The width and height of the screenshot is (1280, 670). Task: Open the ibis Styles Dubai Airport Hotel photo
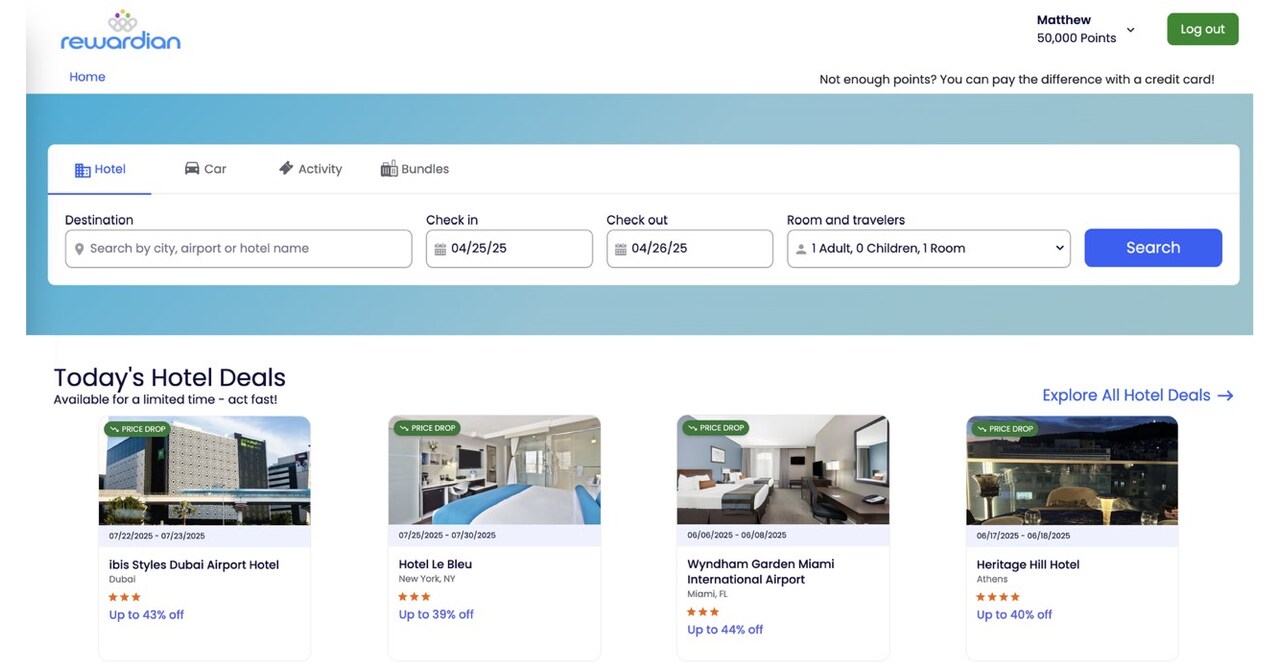pos(204,472)
